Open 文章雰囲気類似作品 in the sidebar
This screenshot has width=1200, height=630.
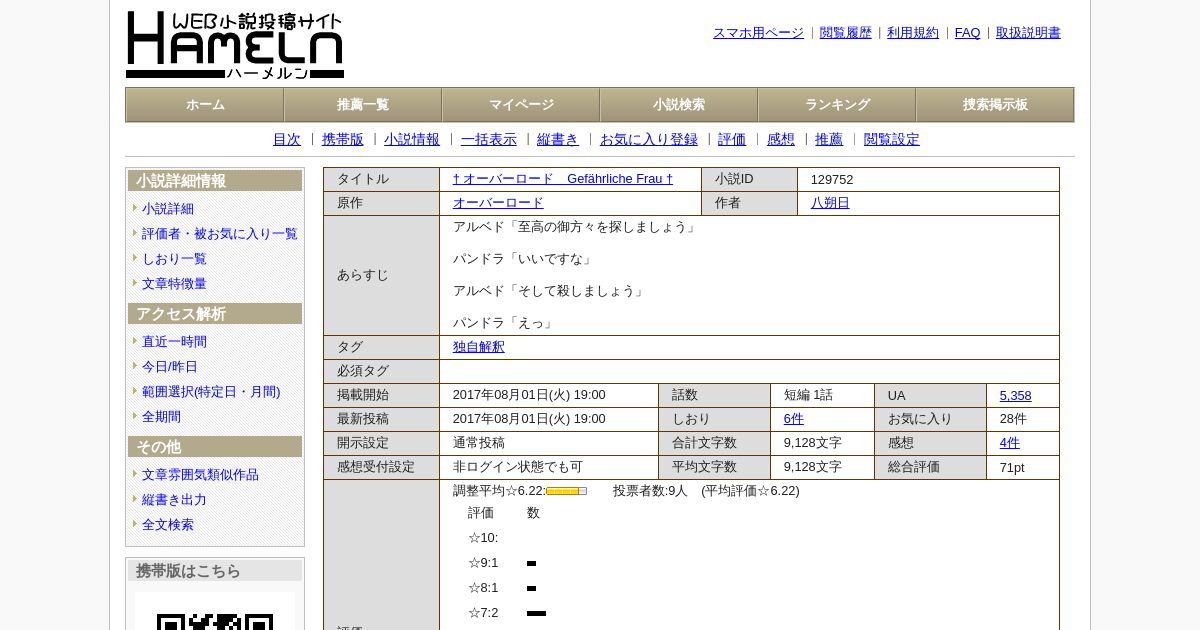pyautogui.click(x=200, y=475)
